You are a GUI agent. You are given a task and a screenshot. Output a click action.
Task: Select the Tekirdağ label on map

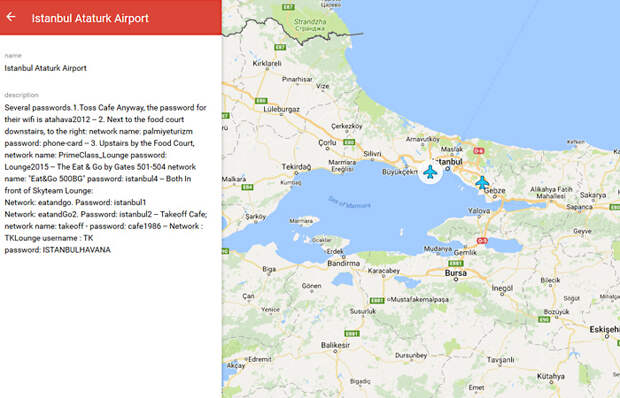click(296, 167)
